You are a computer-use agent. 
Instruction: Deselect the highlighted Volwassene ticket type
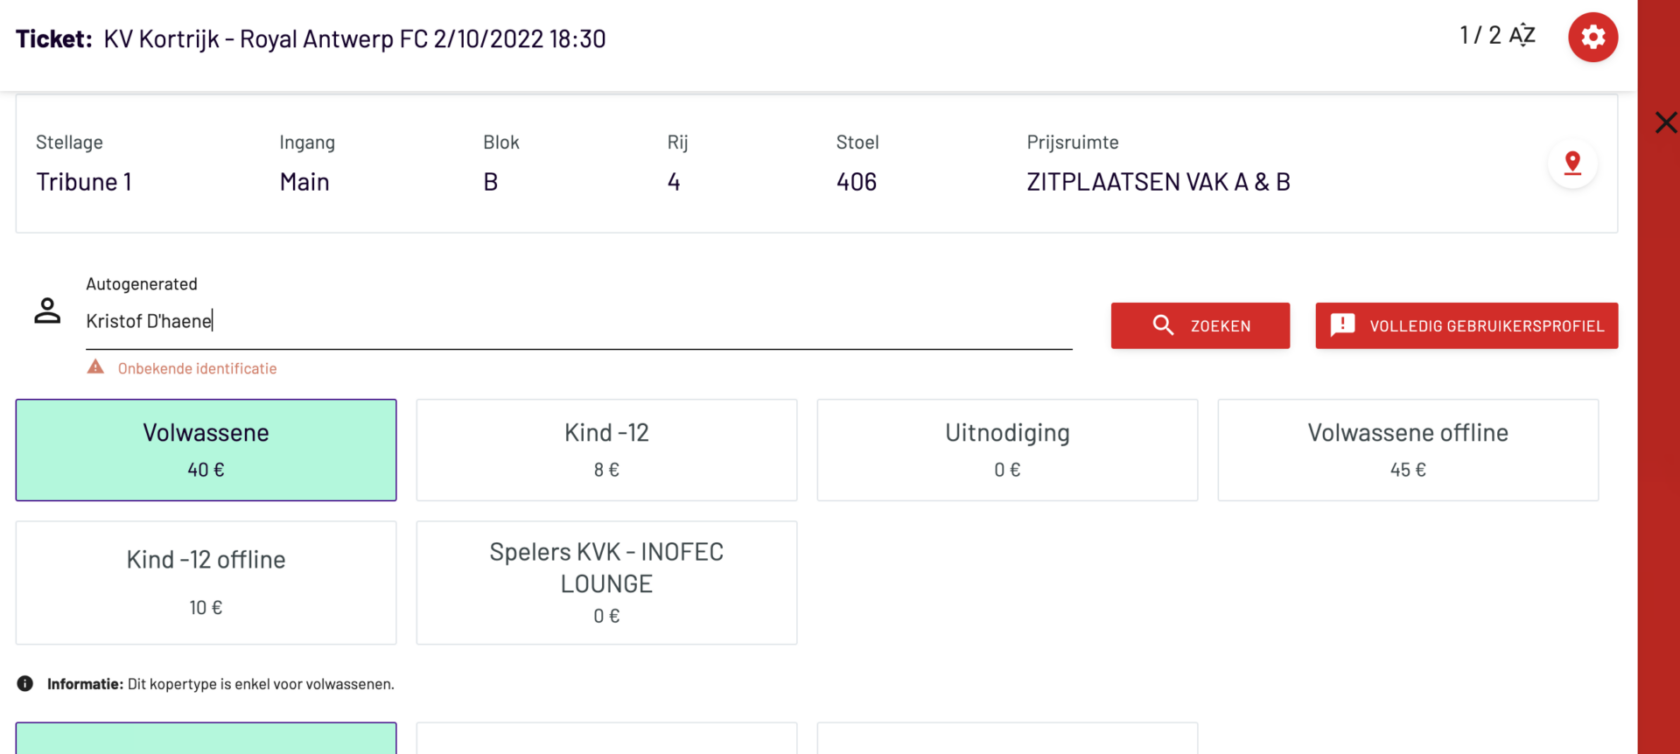point(205,449)
